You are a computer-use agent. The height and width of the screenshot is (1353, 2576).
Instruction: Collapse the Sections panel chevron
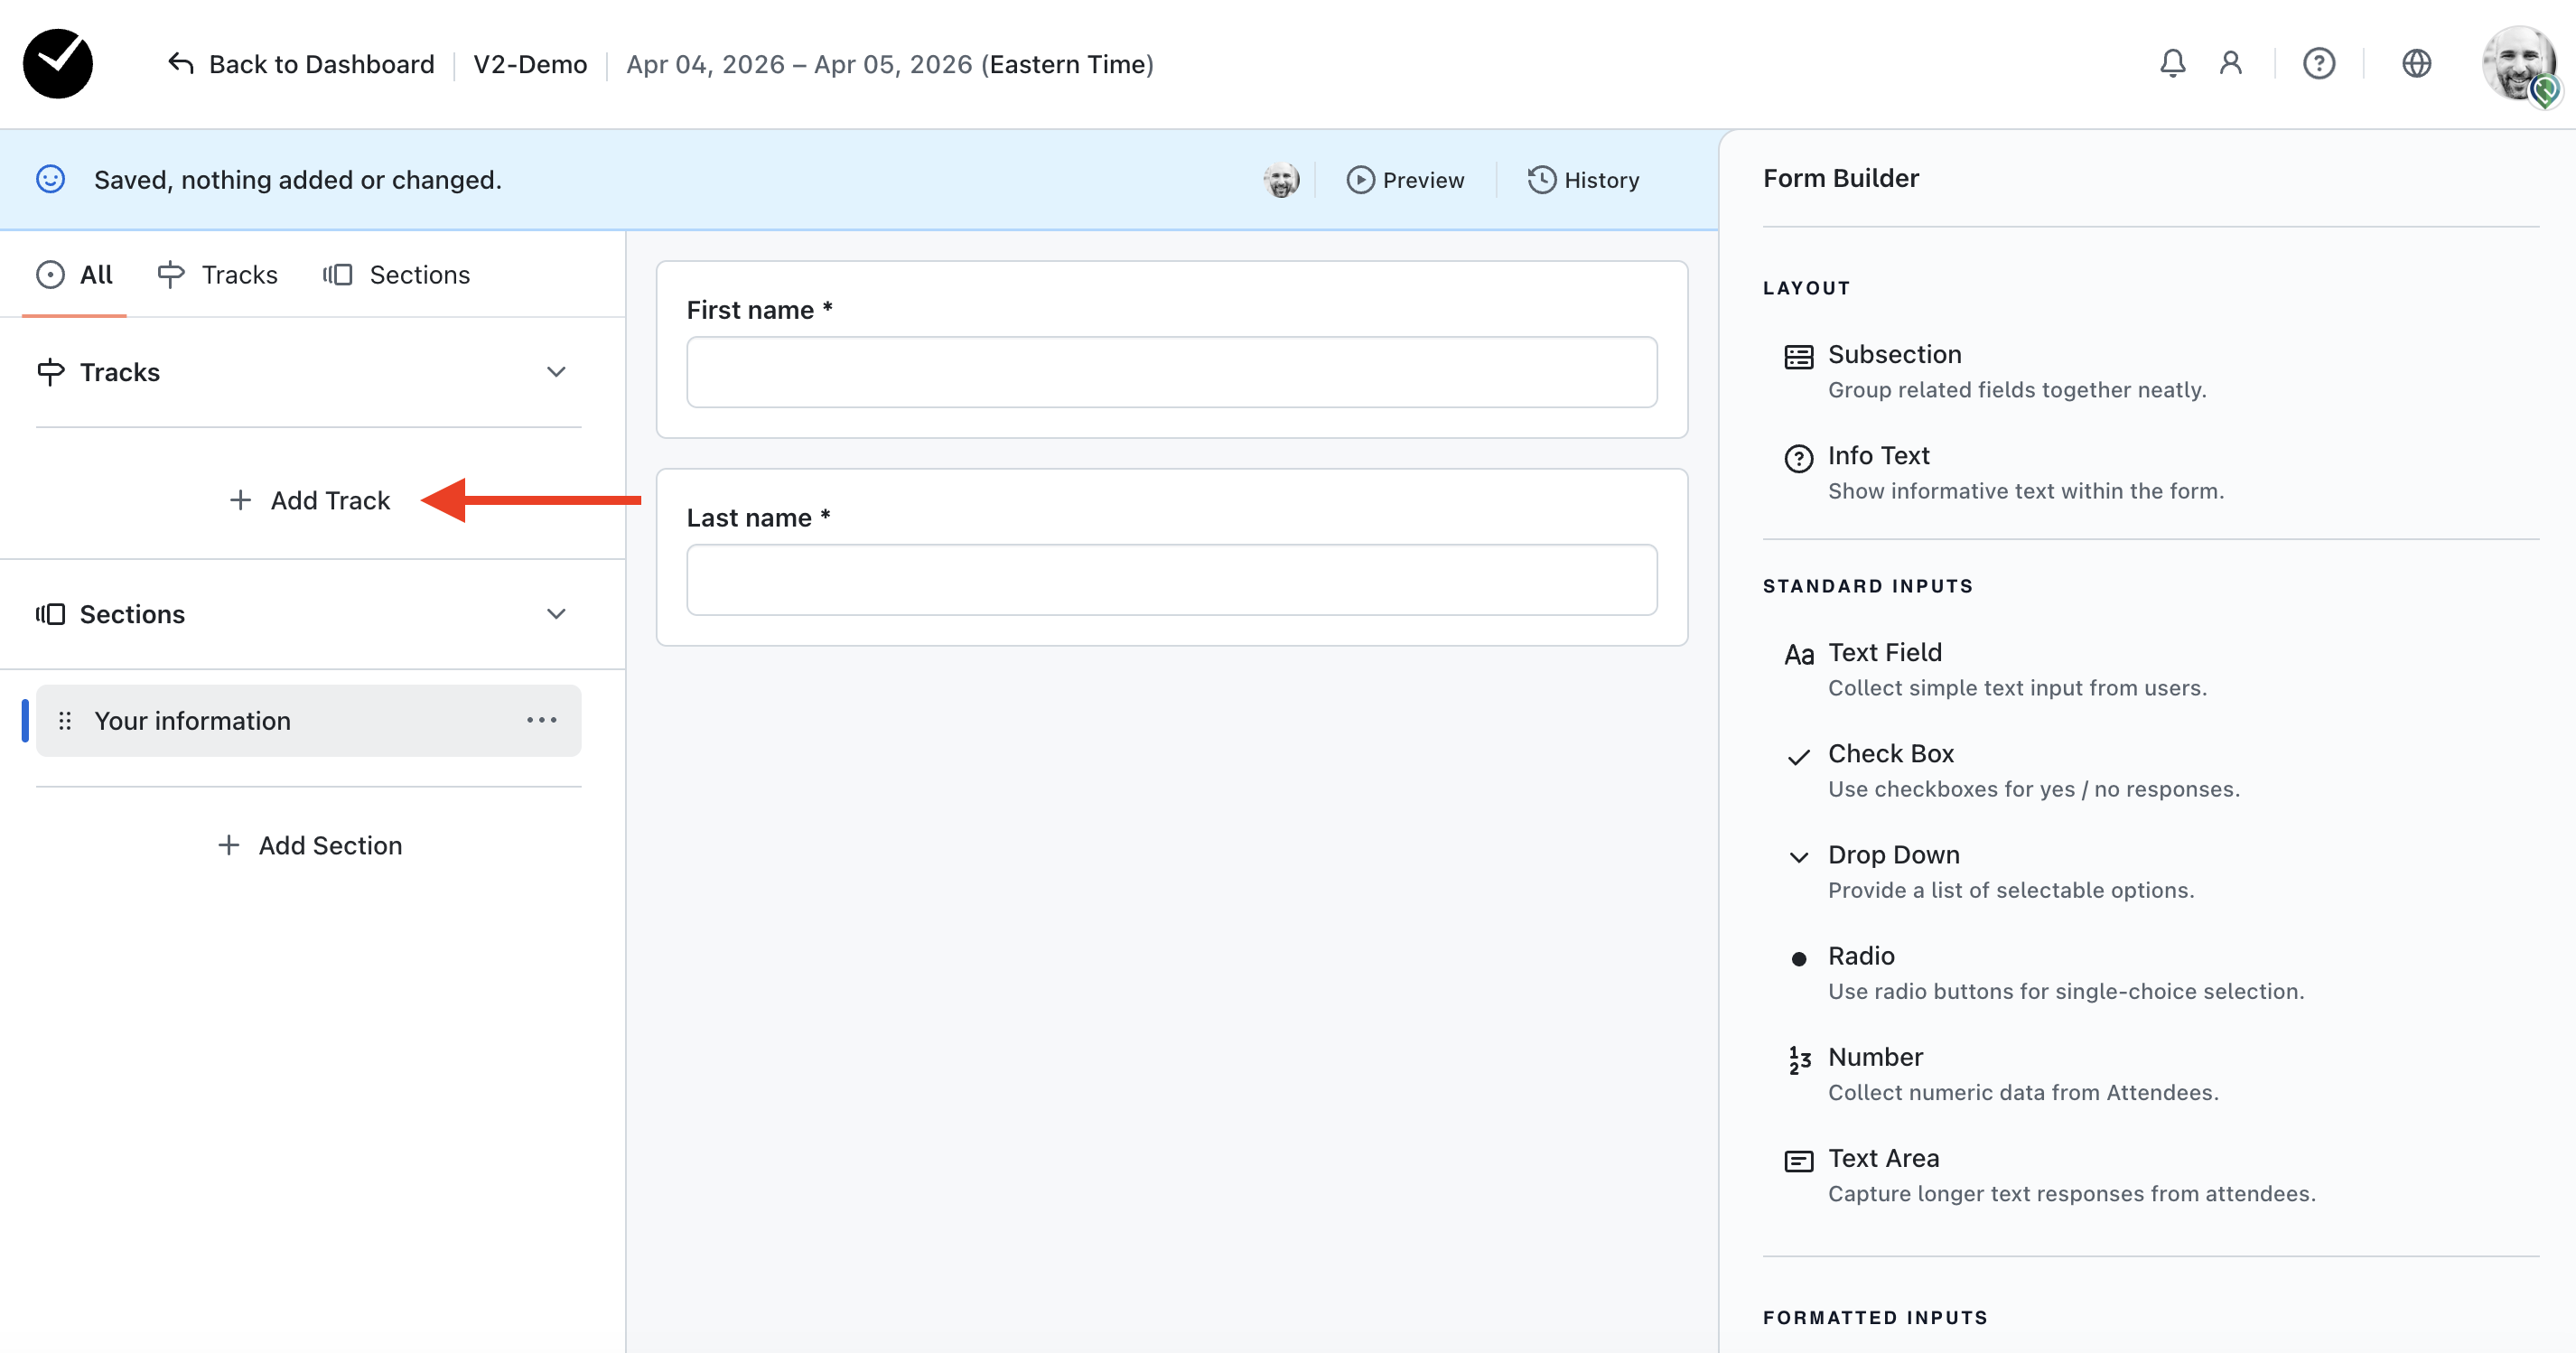click(x=556, y=614)
